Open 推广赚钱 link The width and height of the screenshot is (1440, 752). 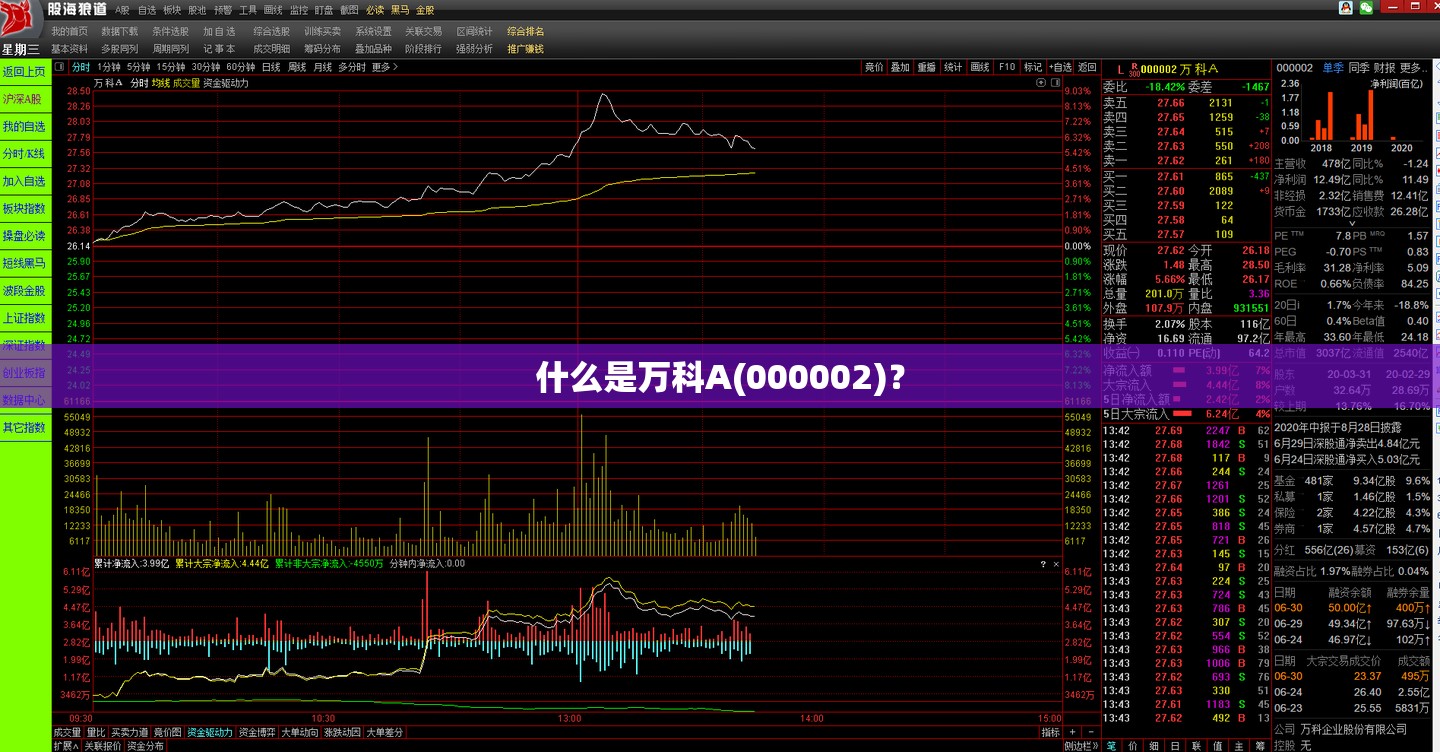(525, 48)
